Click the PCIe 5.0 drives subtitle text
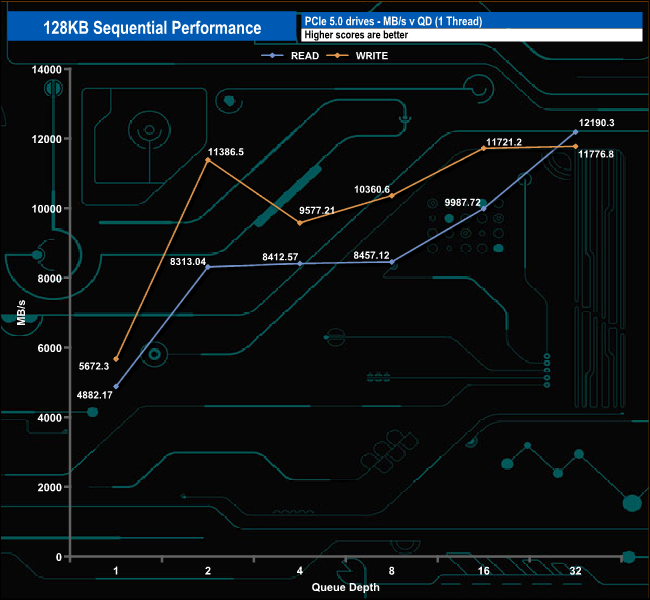This screenshot has height=600, width=650. (393, 21)
